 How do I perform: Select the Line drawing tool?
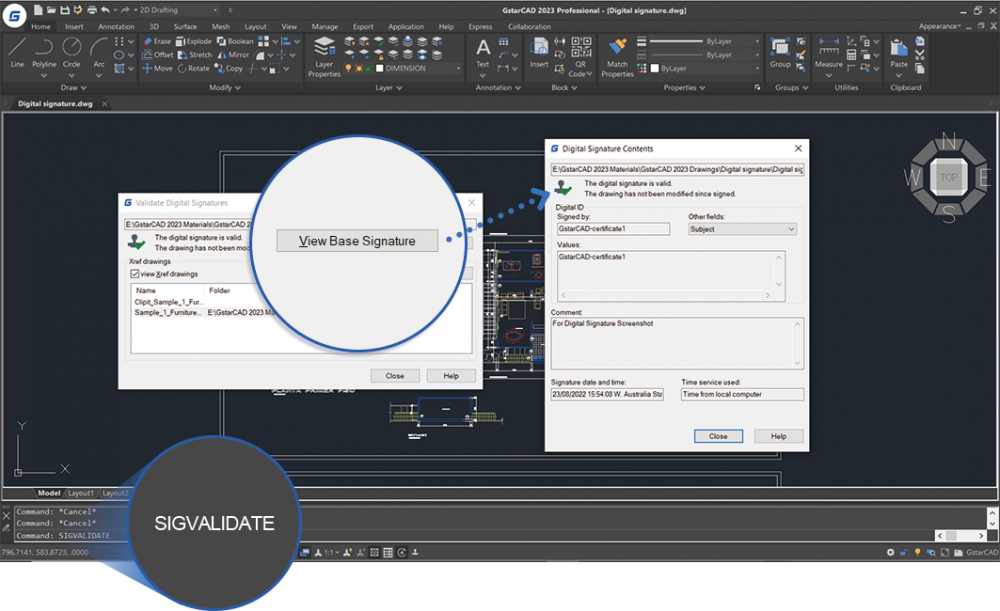(17, 52)
